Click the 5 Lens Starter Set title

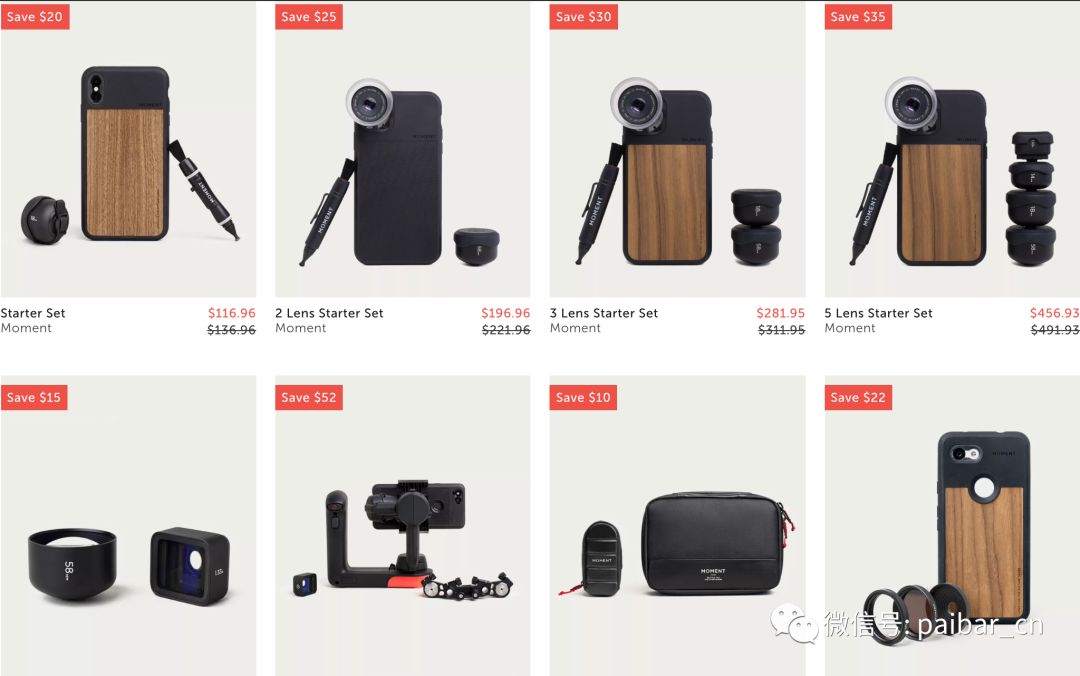pyautogui.click(x=878, y=313)
